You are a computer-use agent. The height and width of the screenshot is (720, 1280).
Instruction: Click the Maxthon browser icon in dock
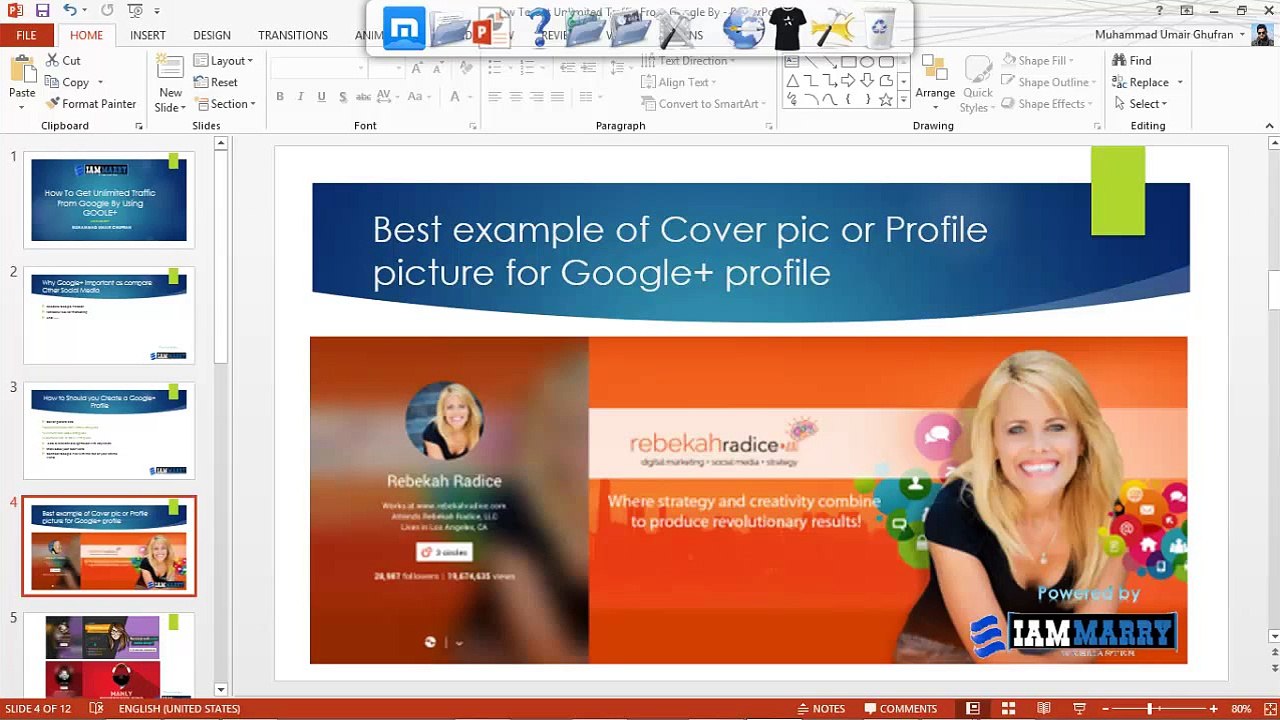point(404,29)
